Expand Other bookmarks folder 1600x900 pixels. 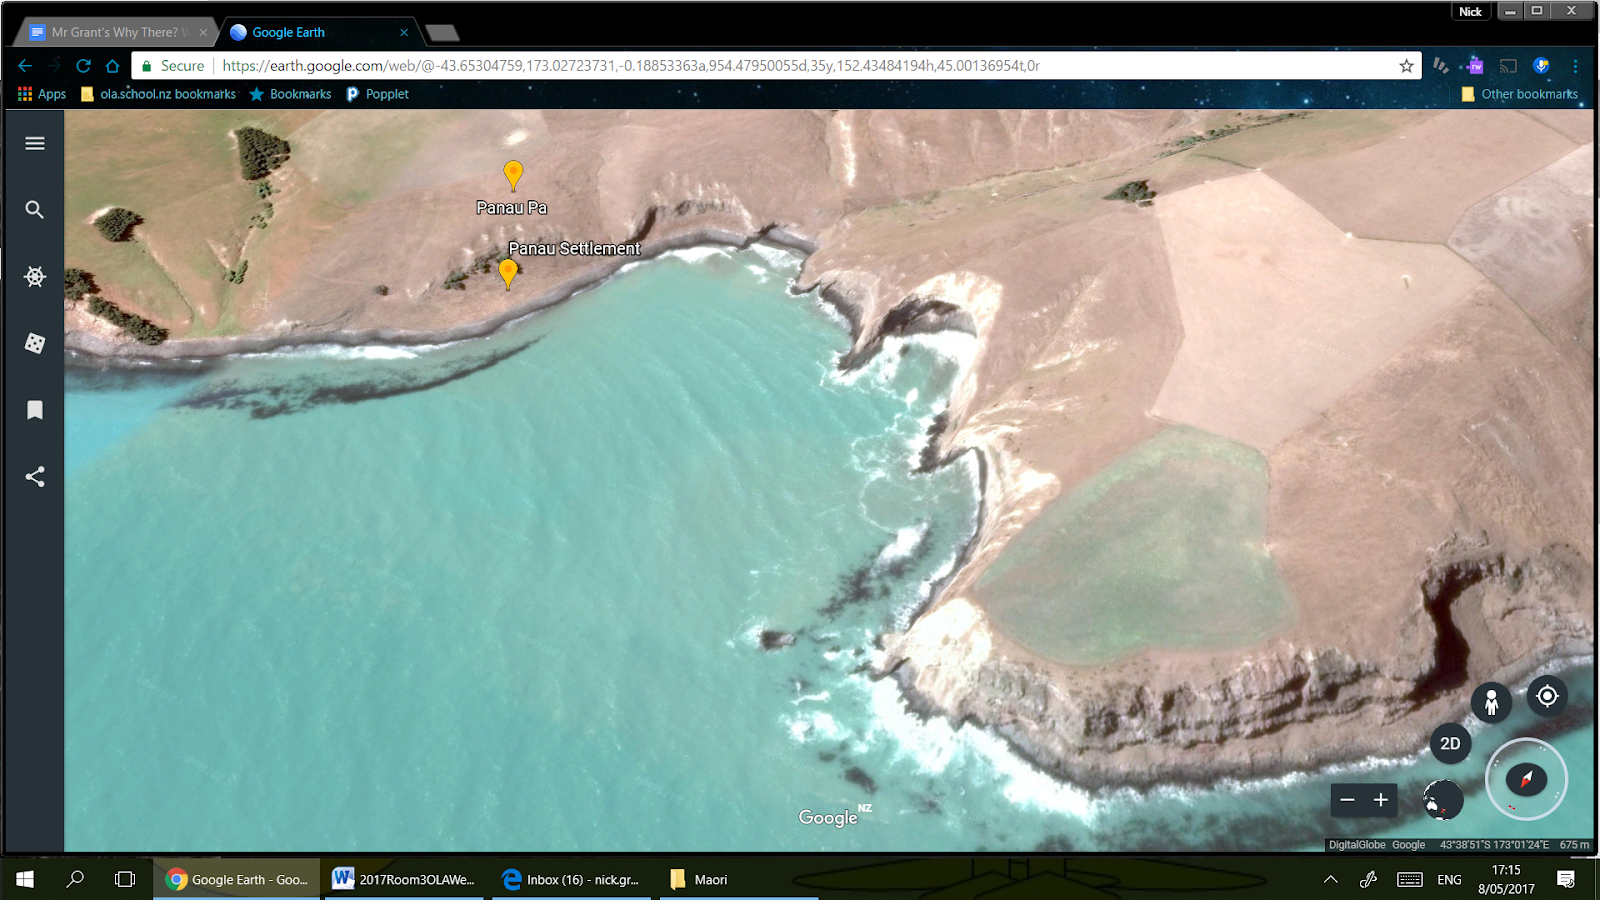coord(1519,94)
